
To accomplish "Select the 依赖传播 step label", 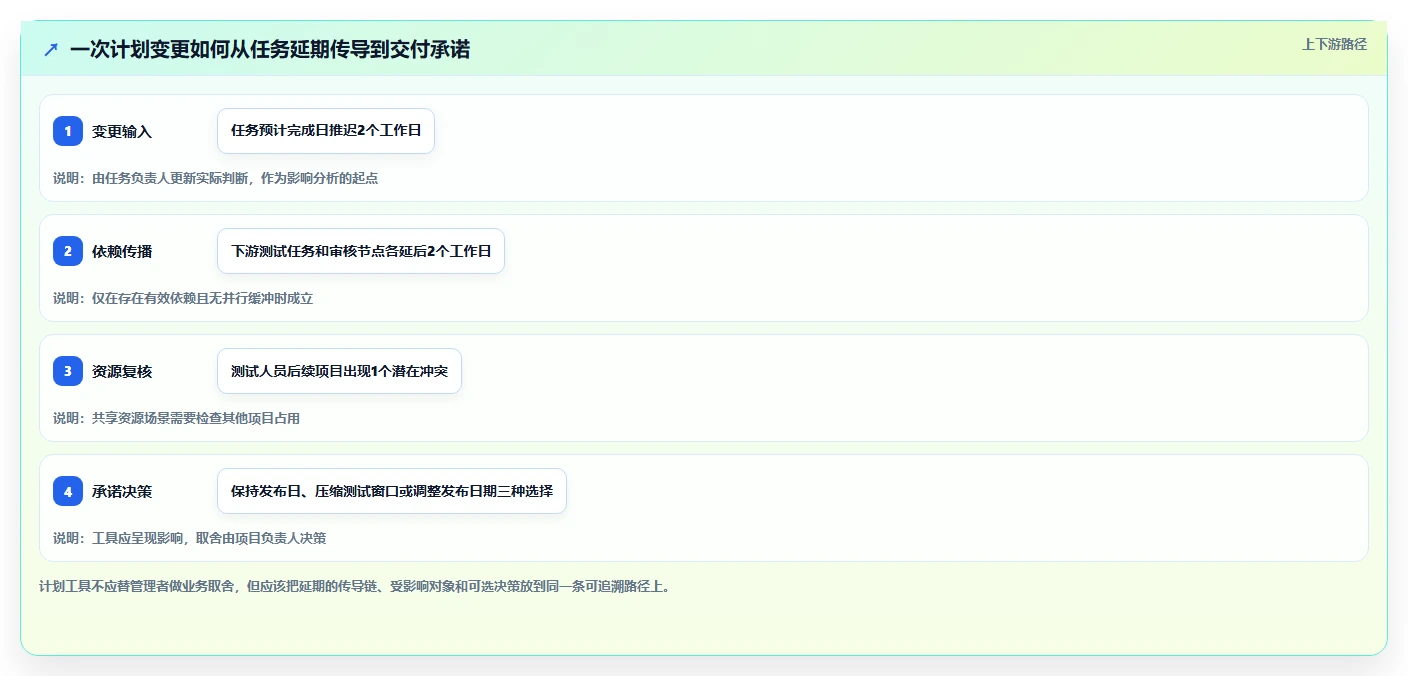I will (x=122, y=251).
